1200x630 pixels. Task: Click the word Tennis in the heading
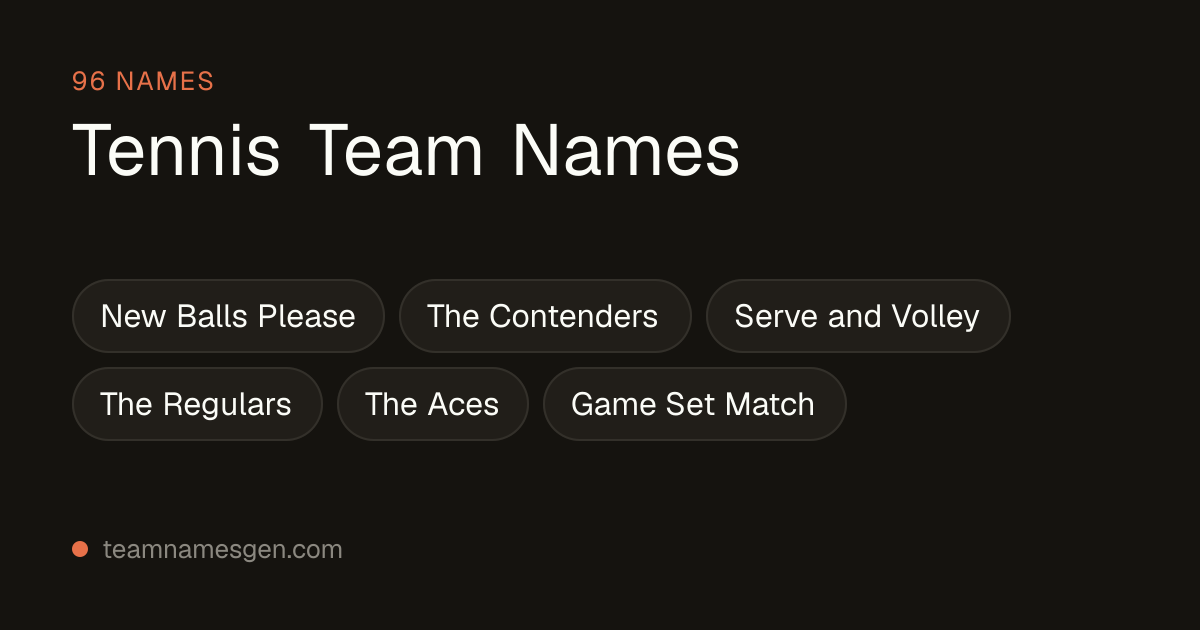pyautogui.click(x=176, y=150)
